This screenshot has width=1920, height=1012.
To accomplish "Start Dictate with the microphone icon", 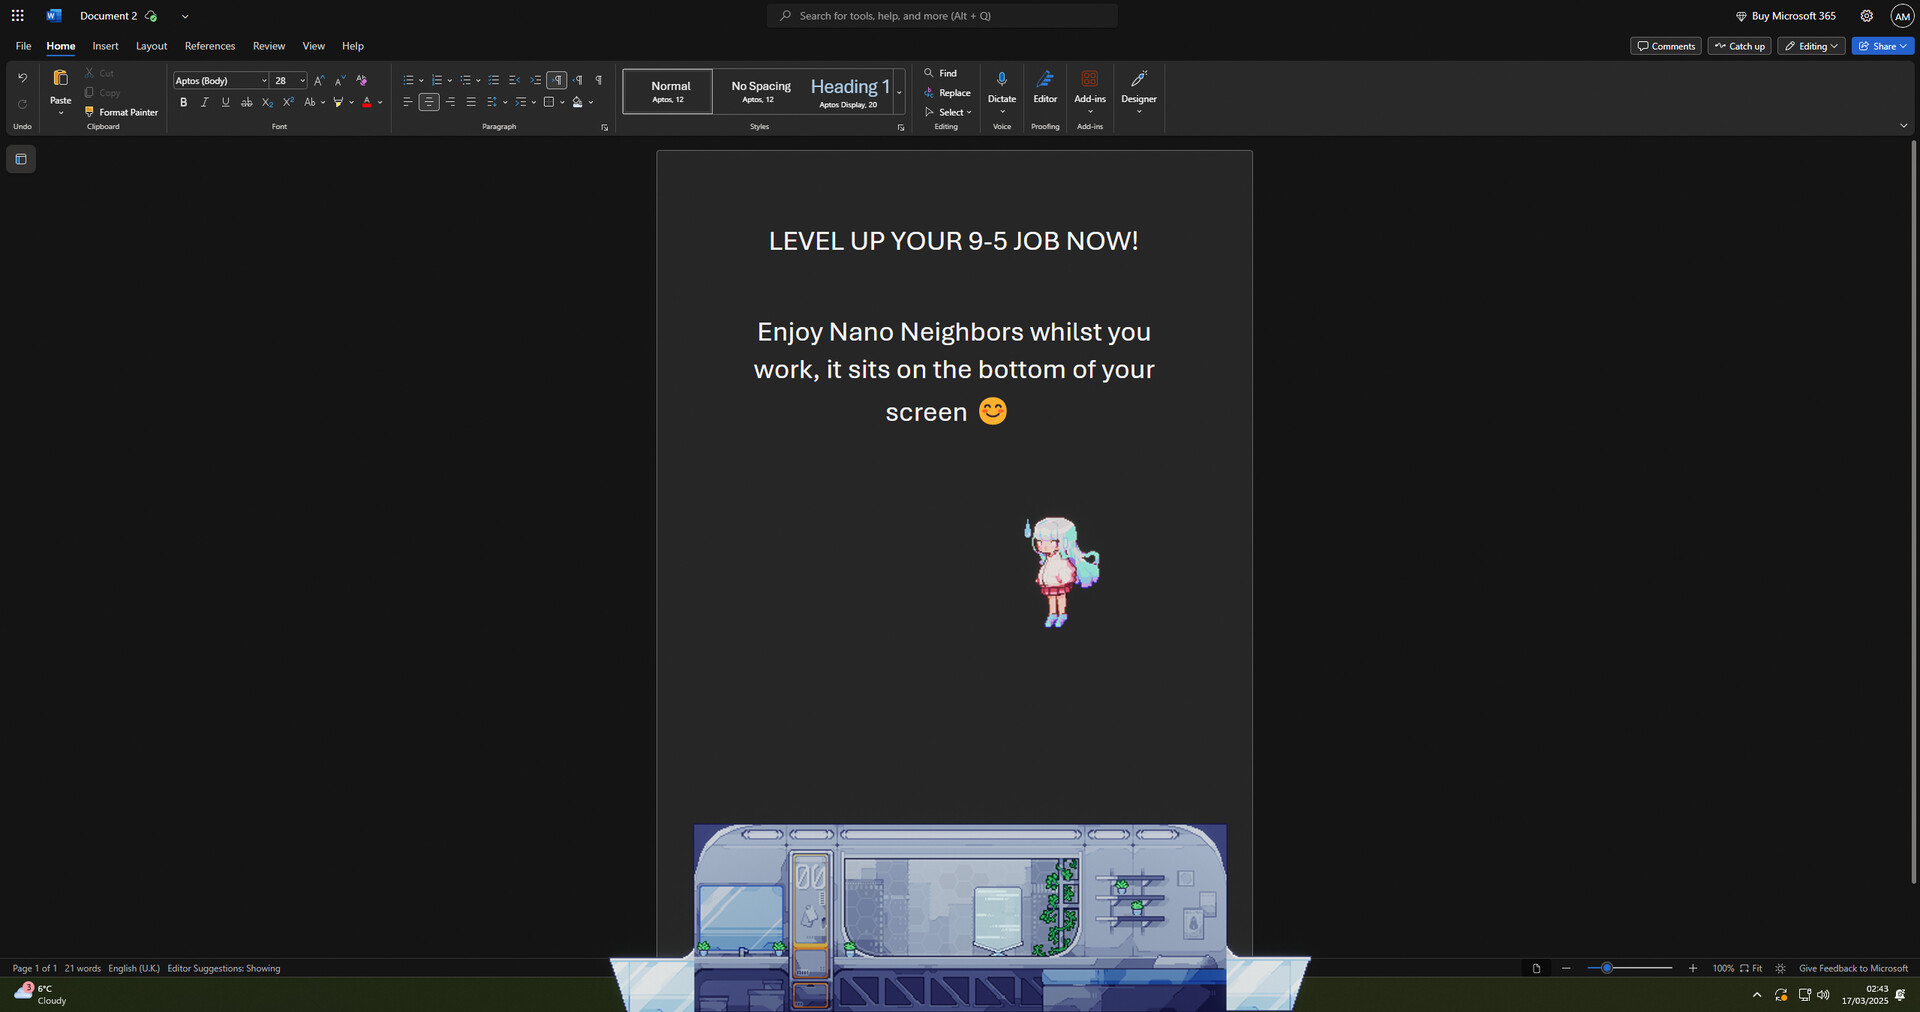I will pyautogui.click(x=1002, y=79).
